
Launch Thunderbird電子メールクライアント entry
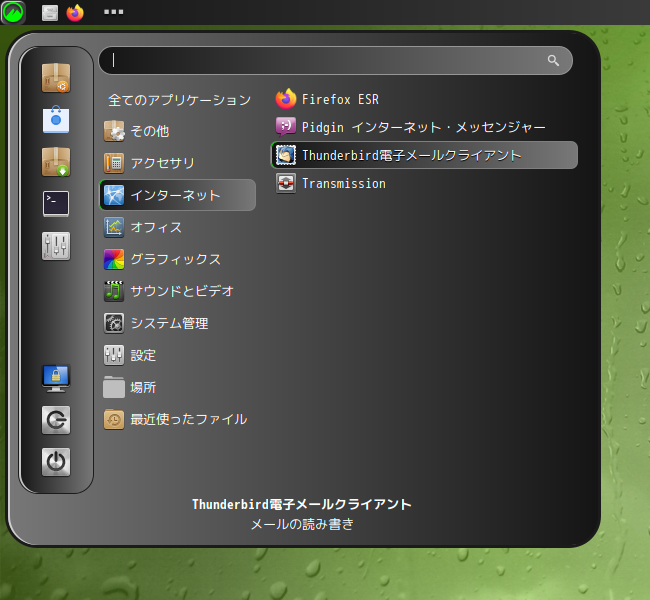click(x=424, y=155)
